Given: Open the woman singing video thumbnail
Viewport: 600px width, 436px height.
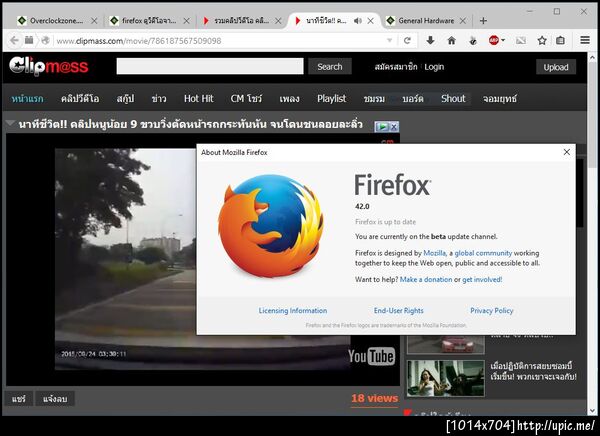Looking at the screenshot, I should [x=445, y=378].
